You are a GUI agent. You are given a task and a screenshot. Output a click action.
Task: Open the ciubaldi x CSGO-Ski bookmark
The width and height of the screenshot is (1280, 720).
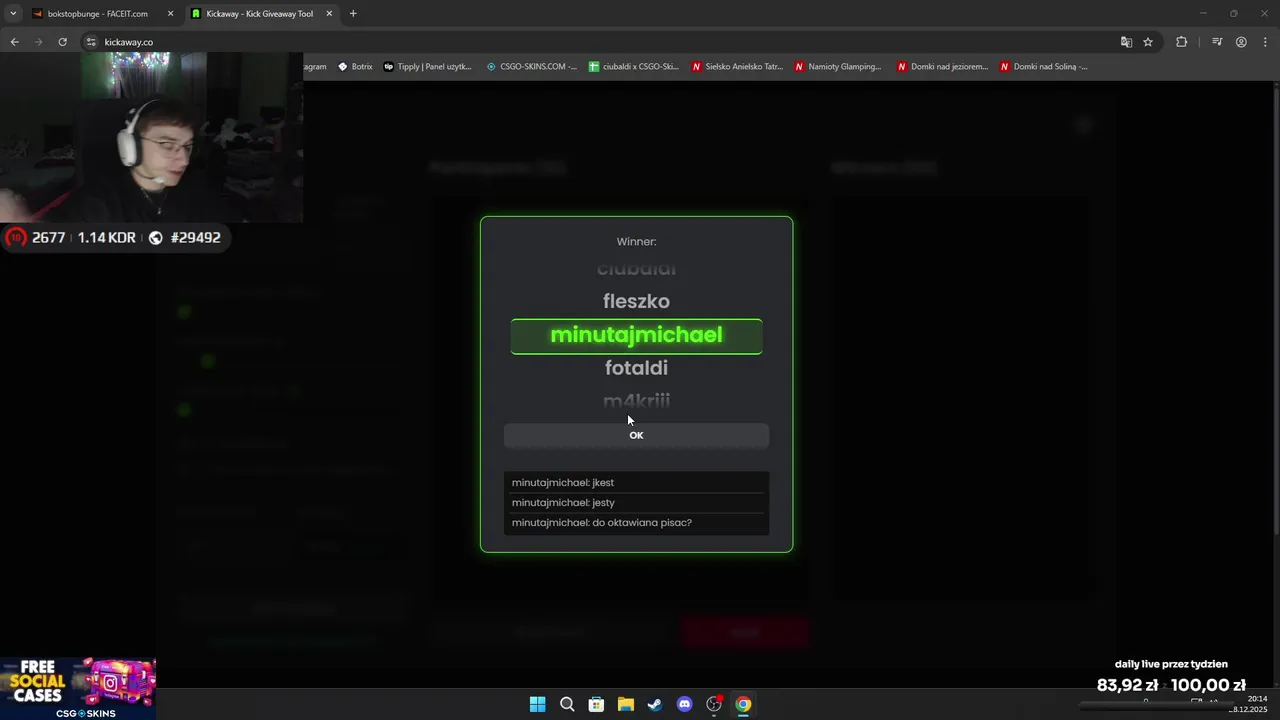pyautogui.click(x=634, y=67)
